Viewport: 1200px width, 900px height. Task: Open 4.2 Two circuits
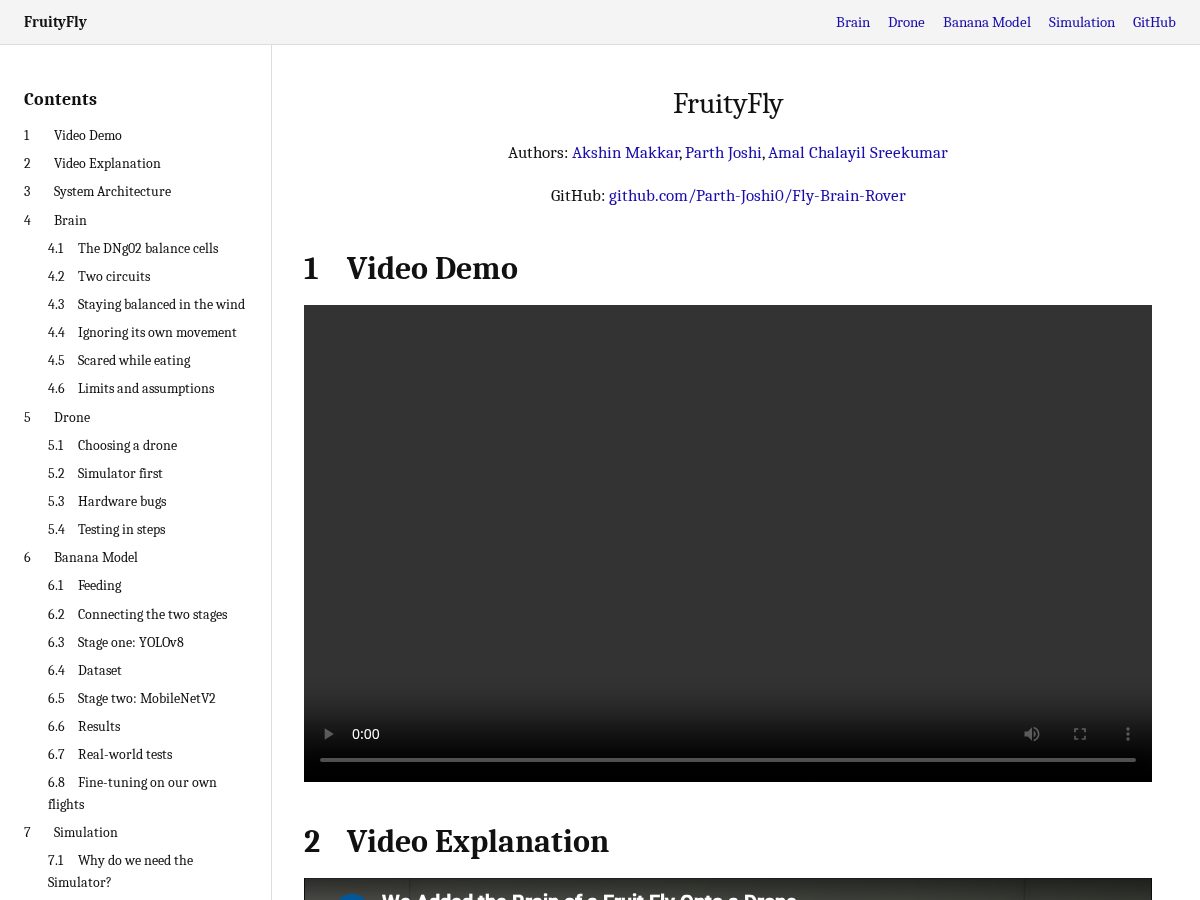pos(99,276)
